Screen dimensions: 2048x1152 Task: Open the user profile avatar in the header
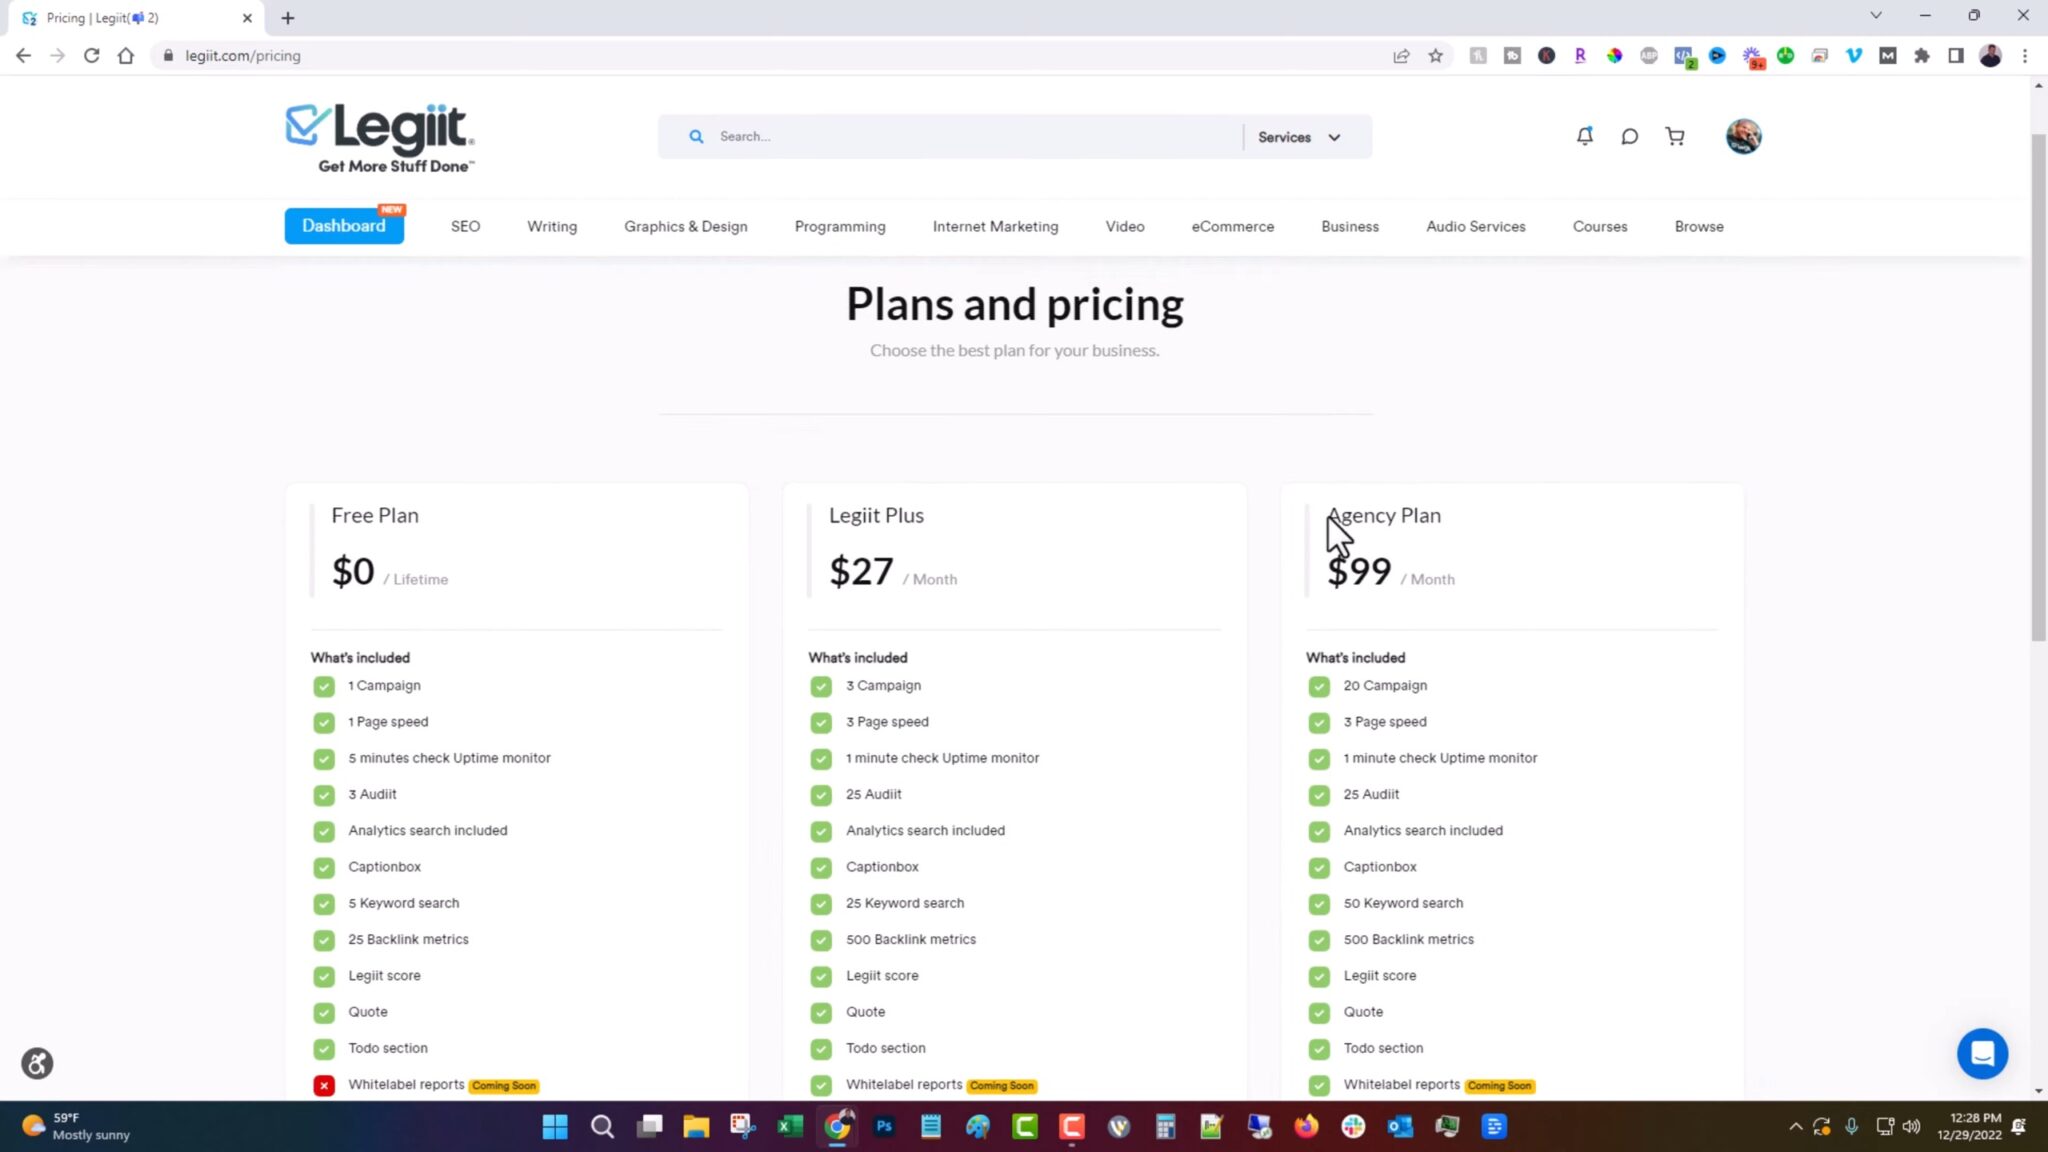point(1743,136)
